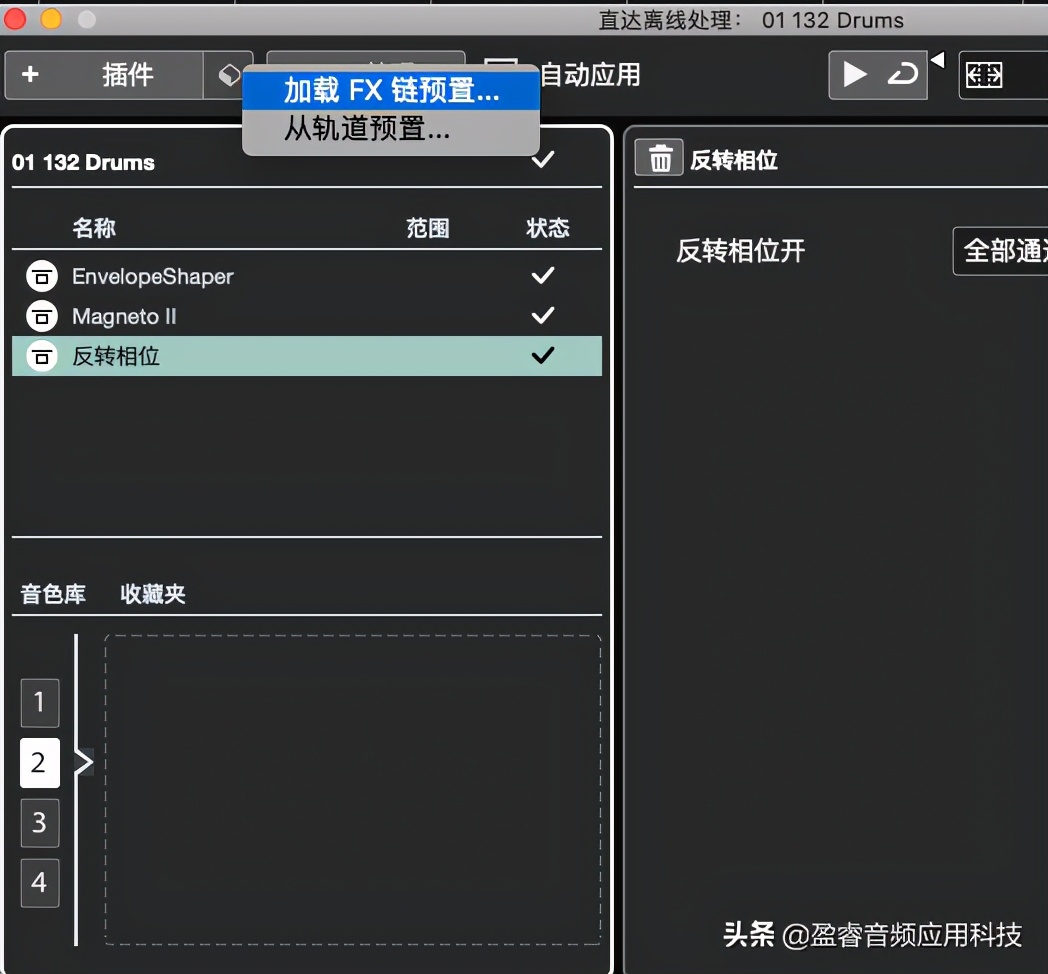This screenshot has width=1048, height=974.
Task: Click the extend process range icon
Action: pos(983,74)
